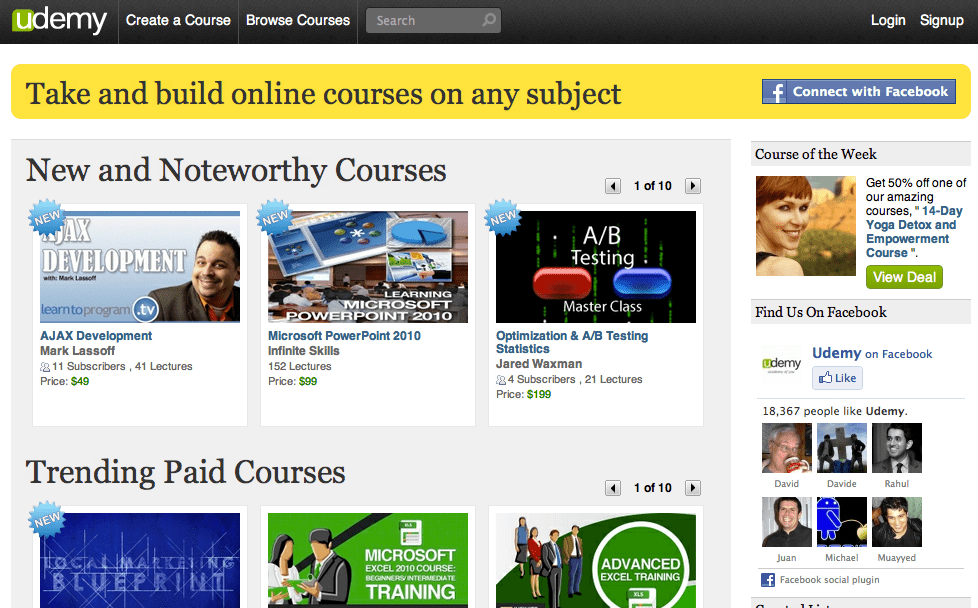978x608 pixels.
Task: Click Juan's Facebook profile photo
Action: 787,522
